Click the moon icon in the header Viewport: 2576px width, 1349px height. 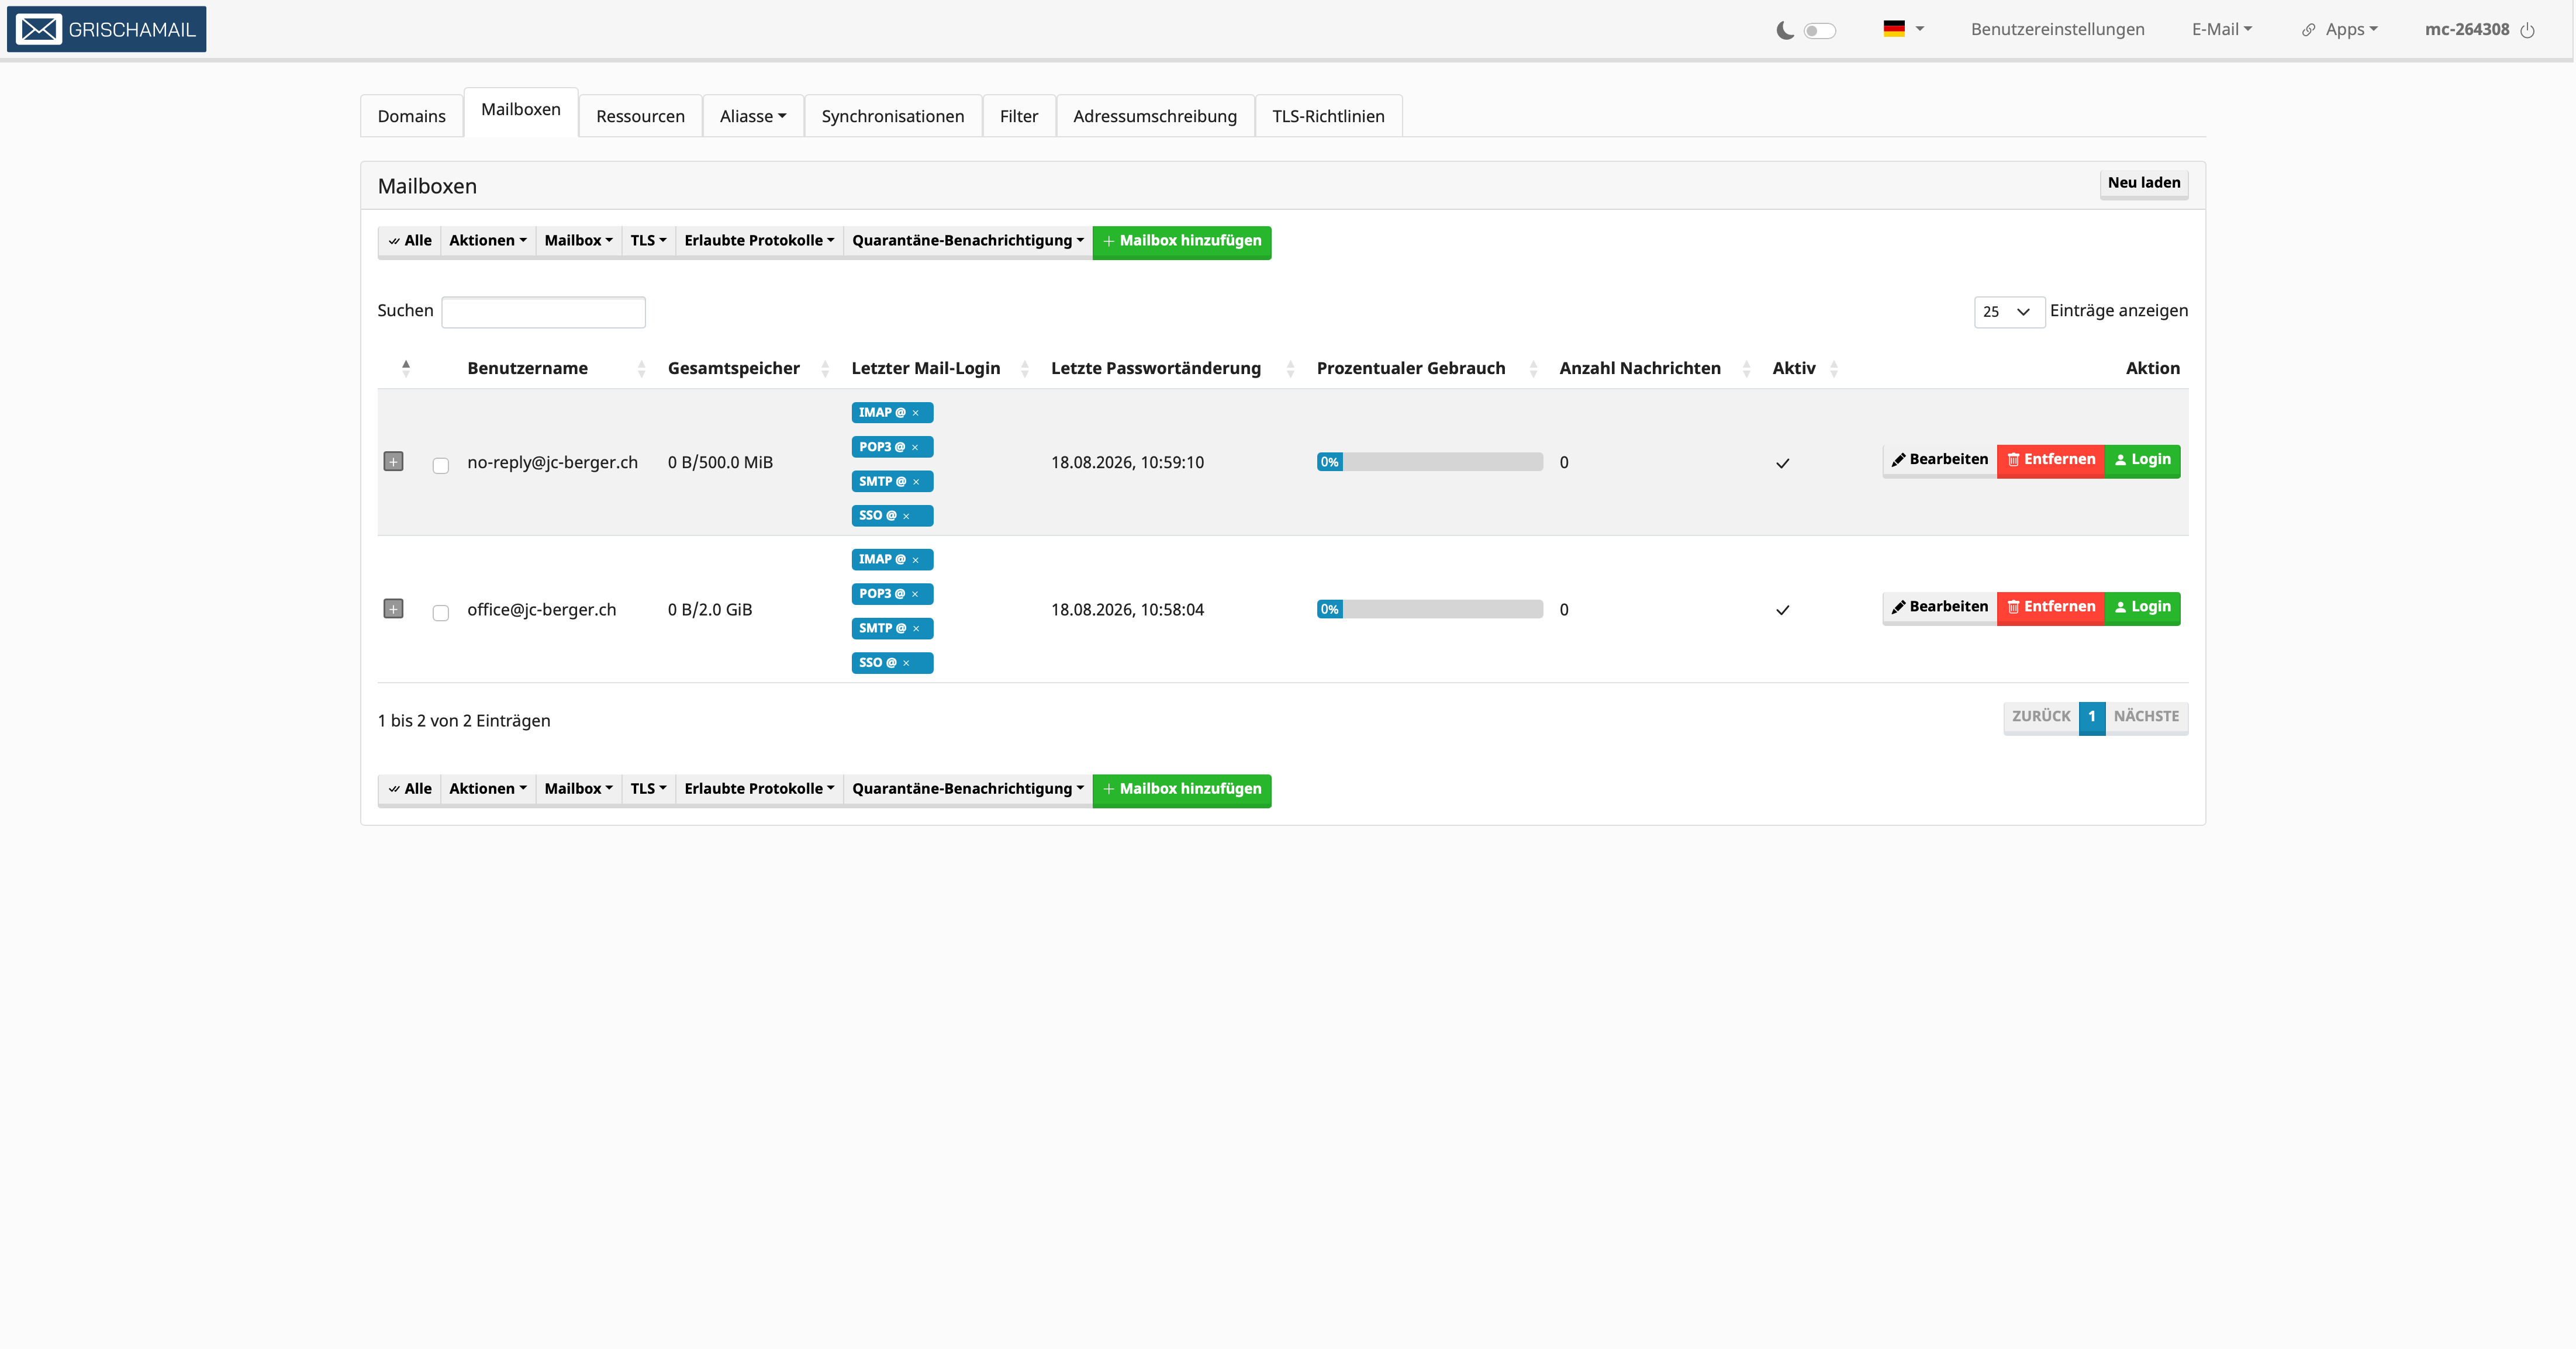coord(1785,30)
